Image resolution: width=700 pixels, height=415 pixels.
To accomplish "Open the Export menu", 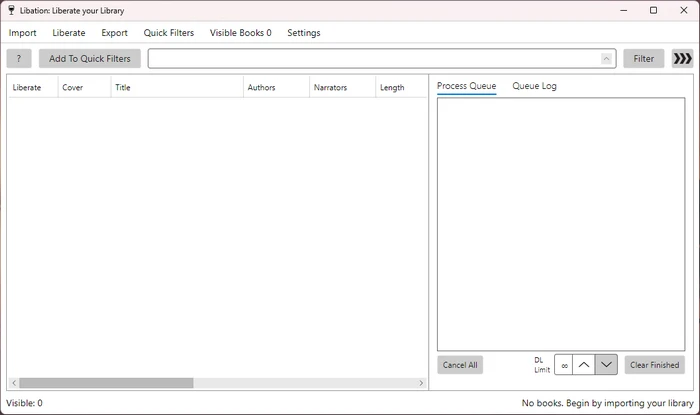I will pos(114,33).
